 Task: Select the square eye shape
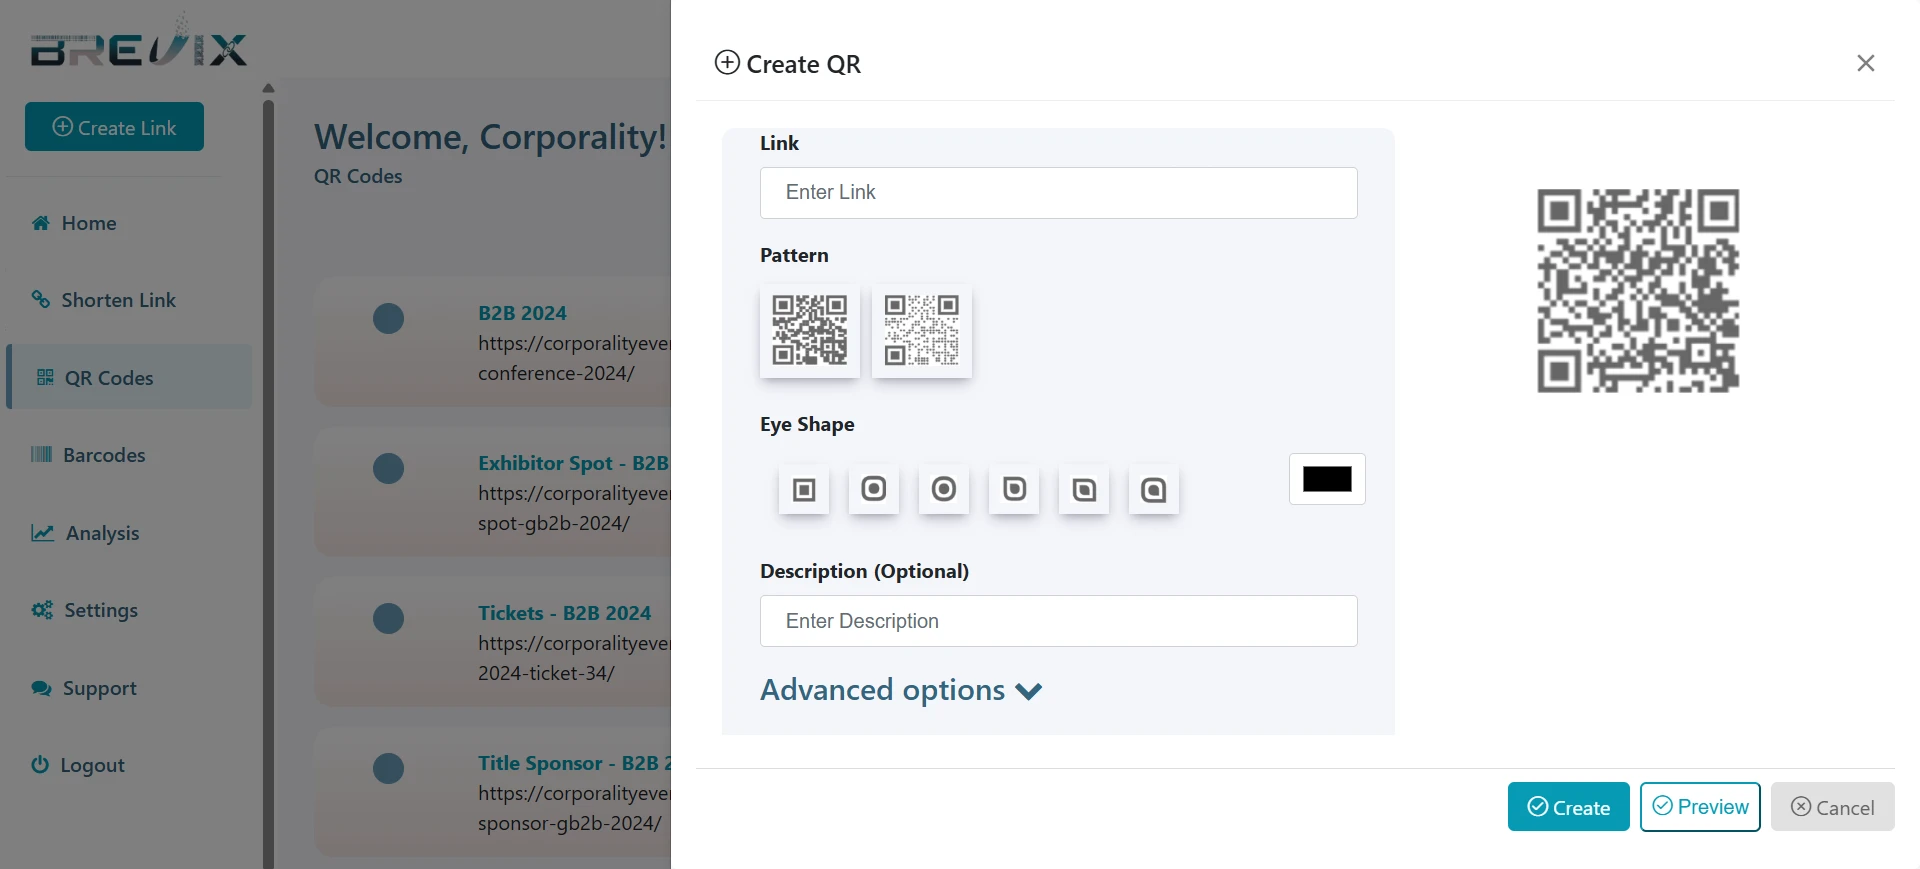[x=804, y=490]
